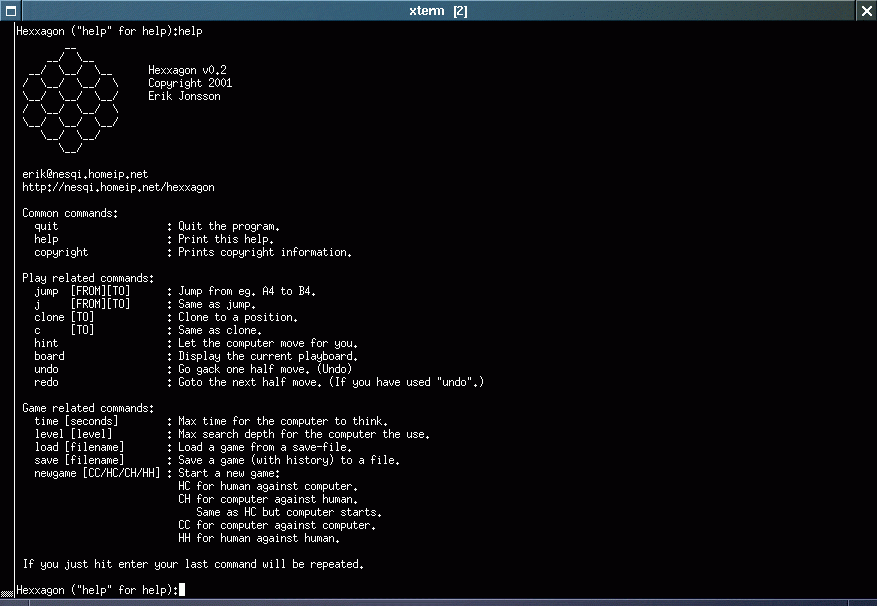Click the "quit" command entry
The image size is (877, 606).
coord(46,226)
